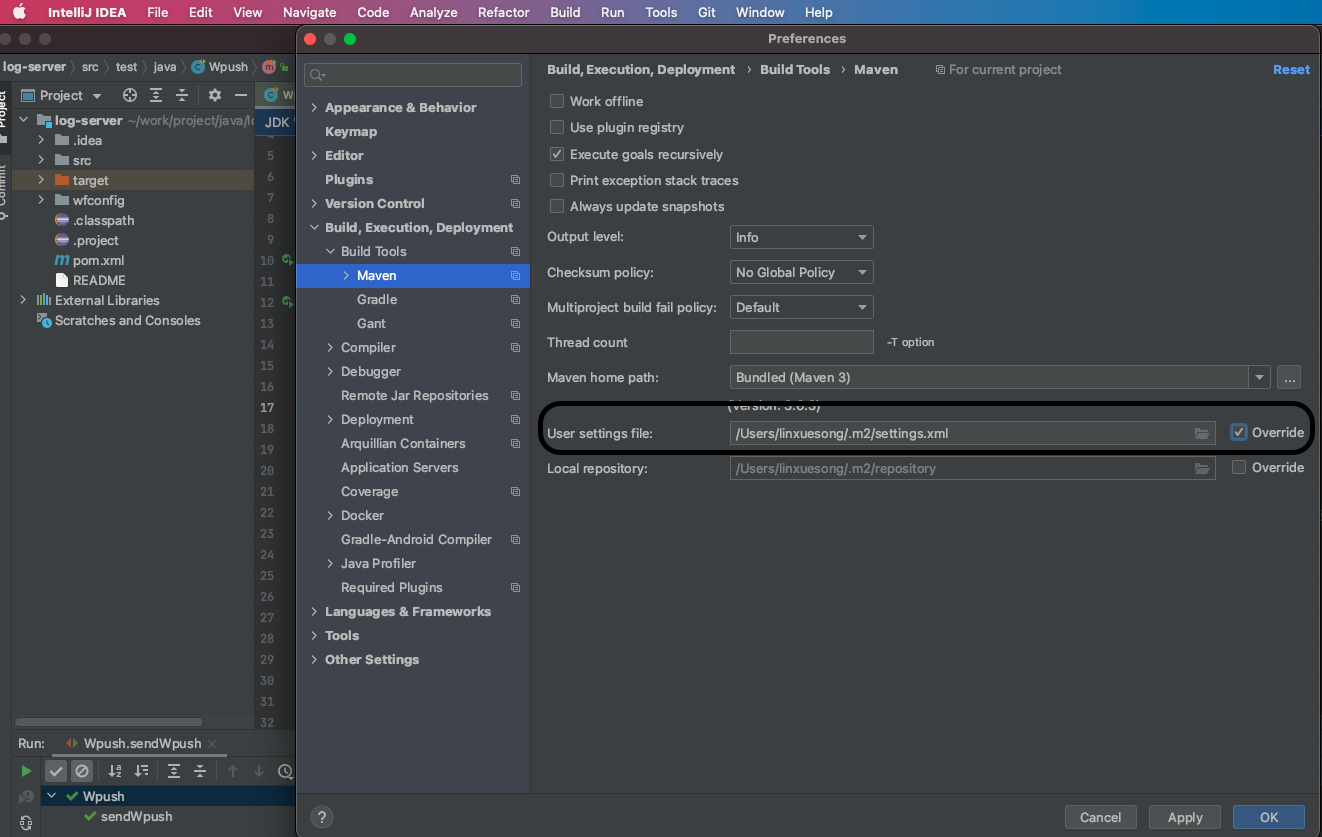Toggle Show Passed checkmark in Run toolbar
Viewport: 1322px width, 837px height.
(56, 771)
